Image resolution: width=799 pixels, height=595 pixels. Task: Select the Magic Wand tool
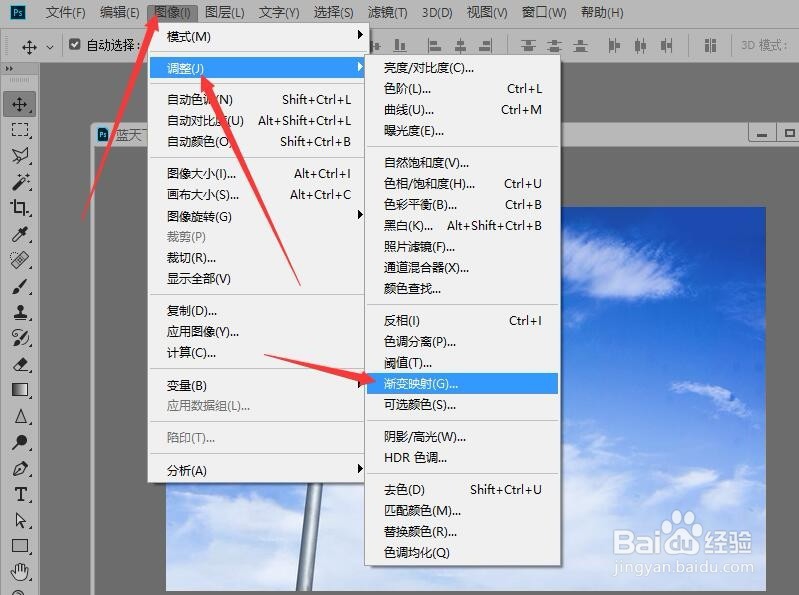(x=19, y=181)
